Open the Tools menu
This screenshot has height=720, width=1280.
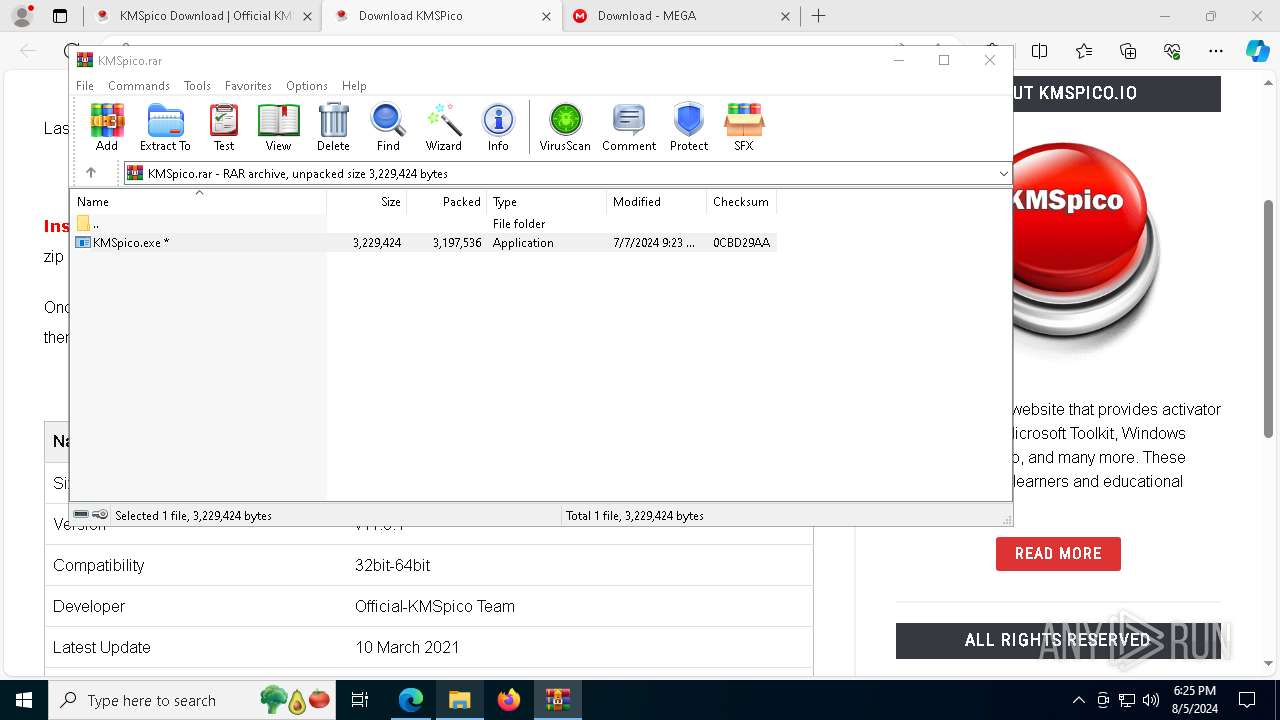[197, 86]
